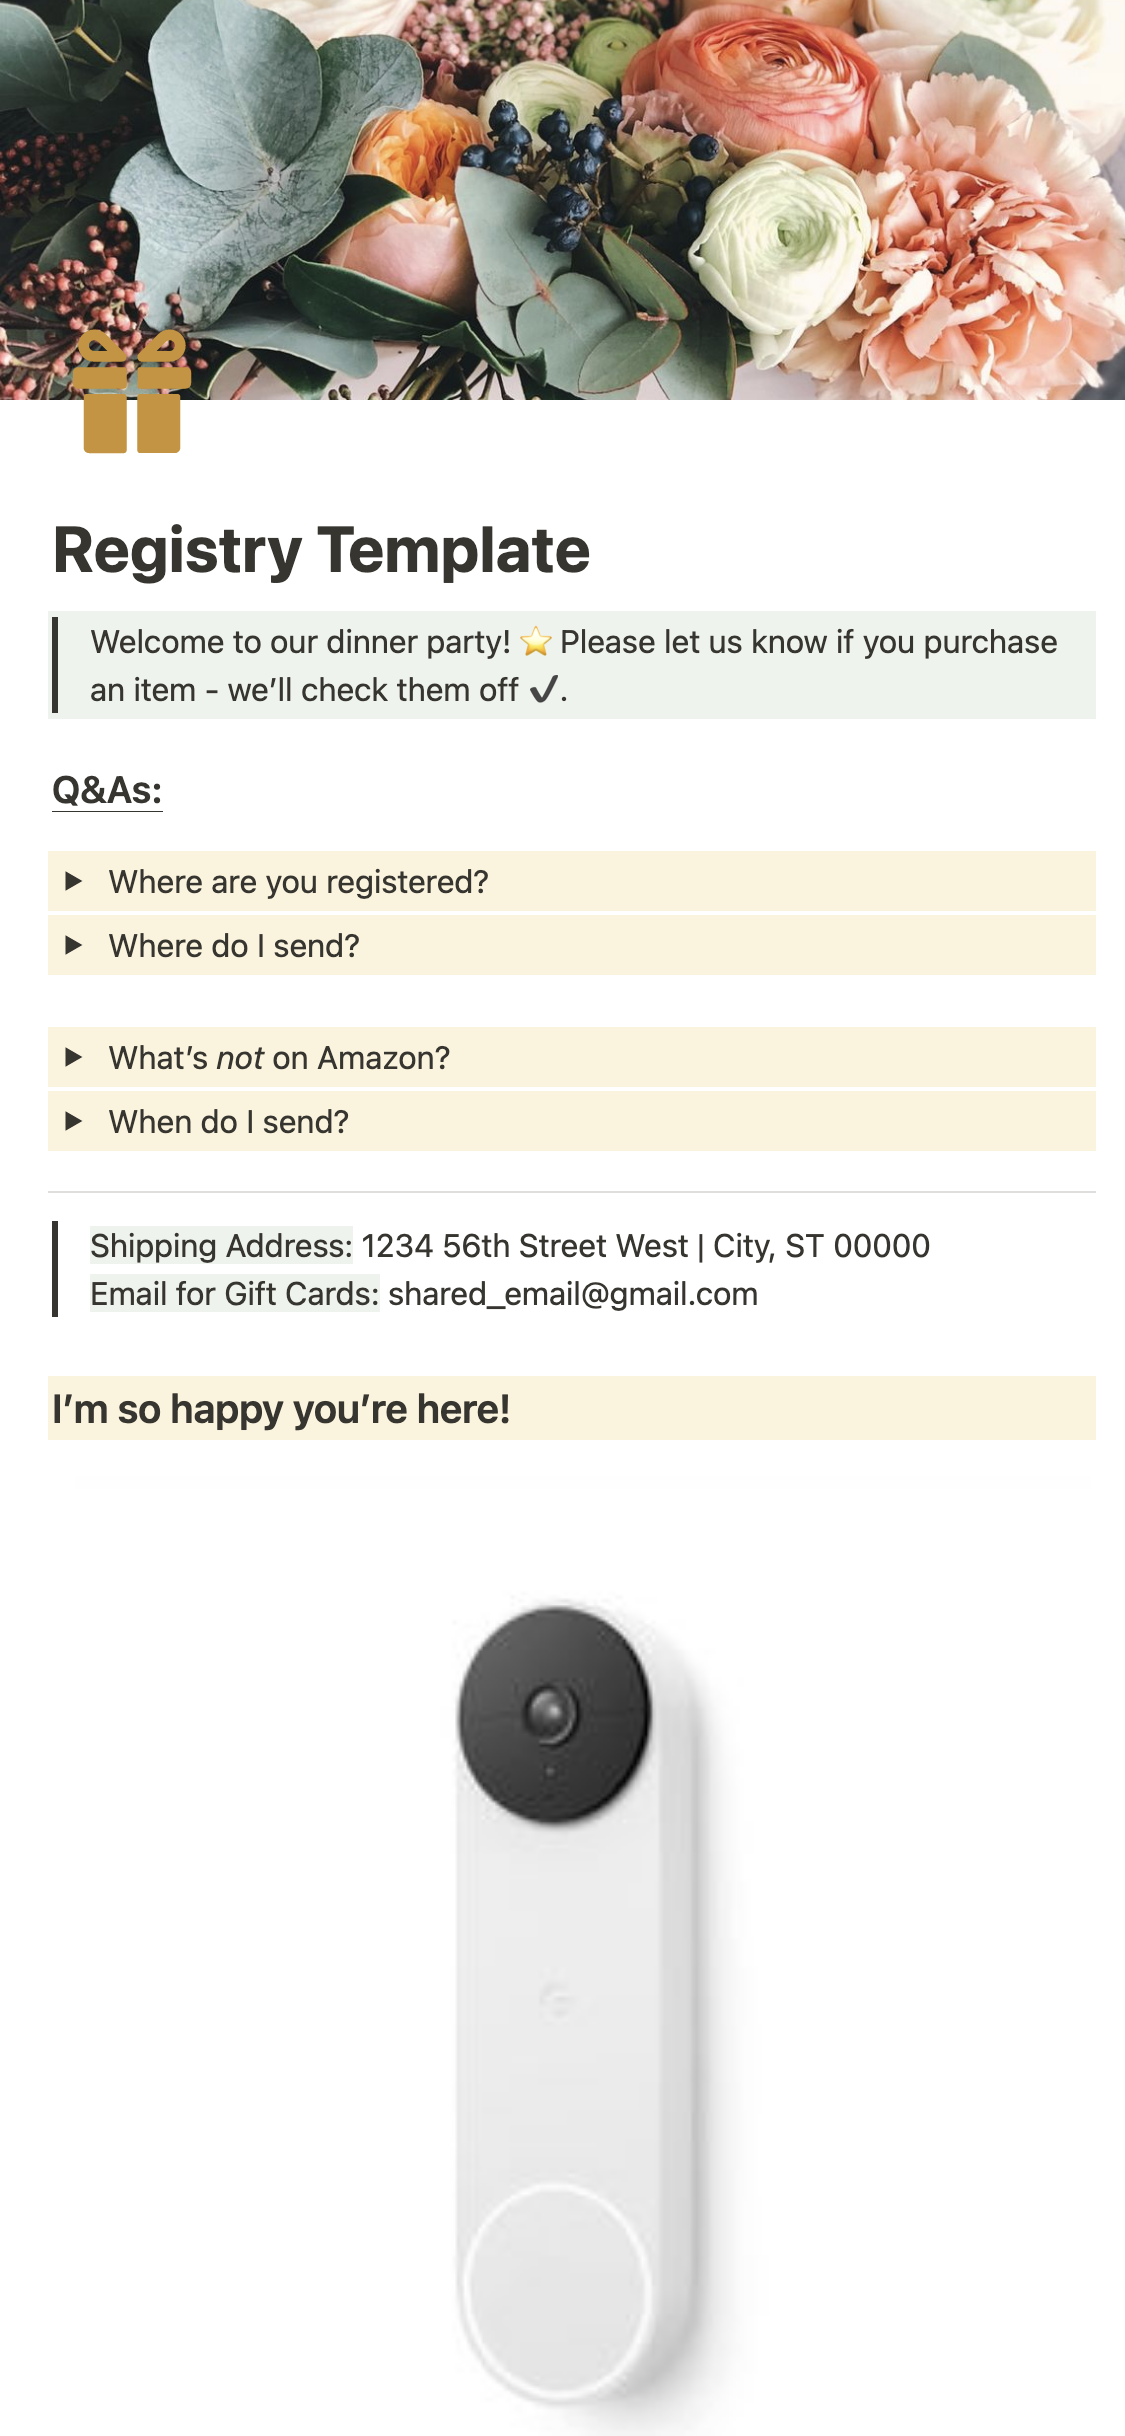Click the gold gift box page icon
The image size is (1125, 2436).
pyautogui.click(x=131, y=392)
